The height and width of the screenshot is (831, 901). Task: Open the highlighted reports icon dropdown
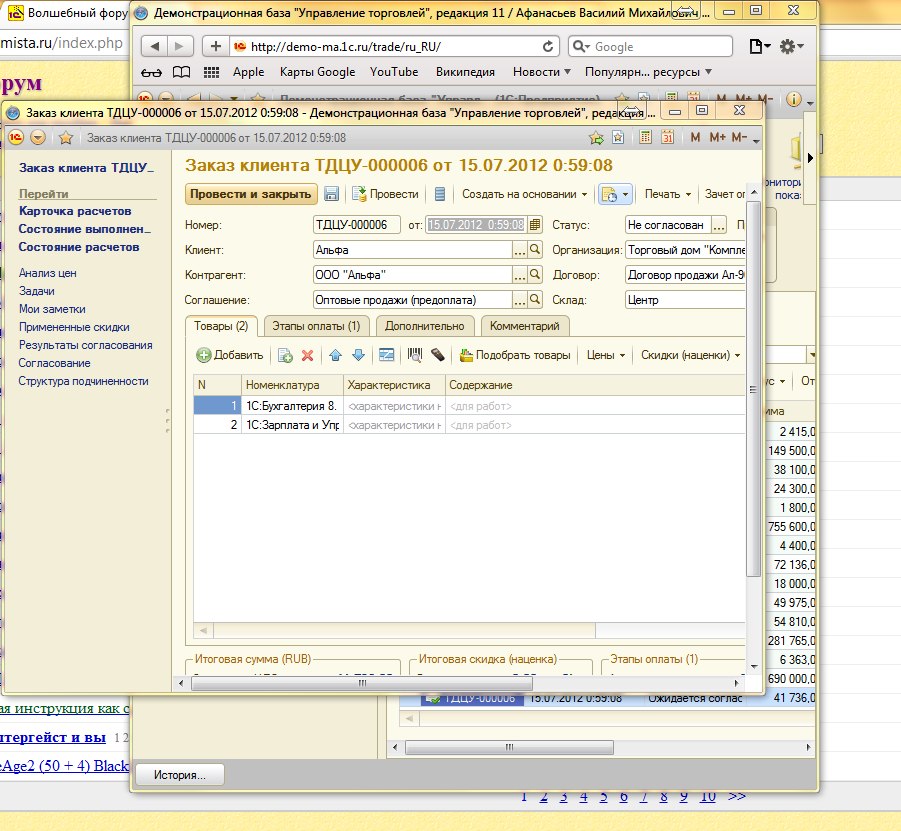point(615,194)
